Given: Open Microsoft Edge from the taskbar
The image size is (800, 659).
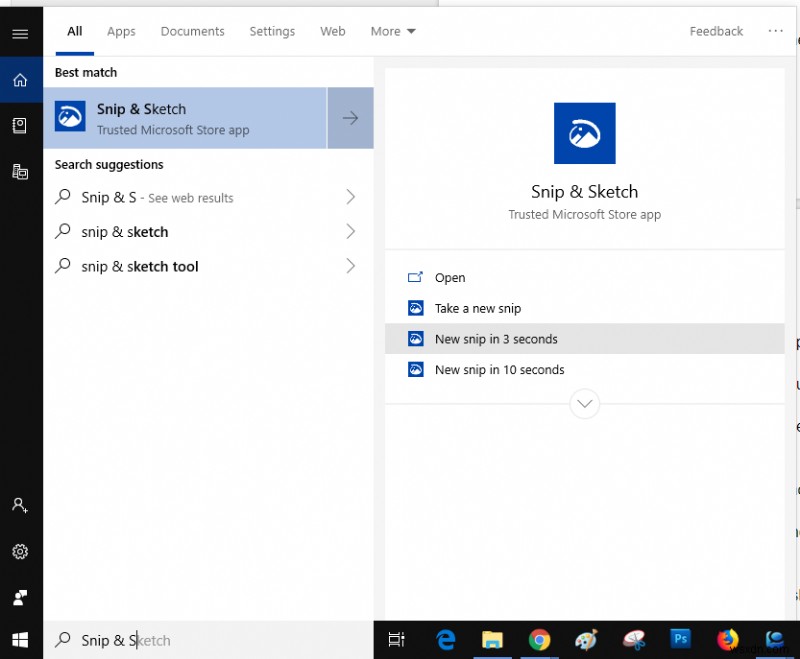Looking at the screenshot, I should (444, 640).
